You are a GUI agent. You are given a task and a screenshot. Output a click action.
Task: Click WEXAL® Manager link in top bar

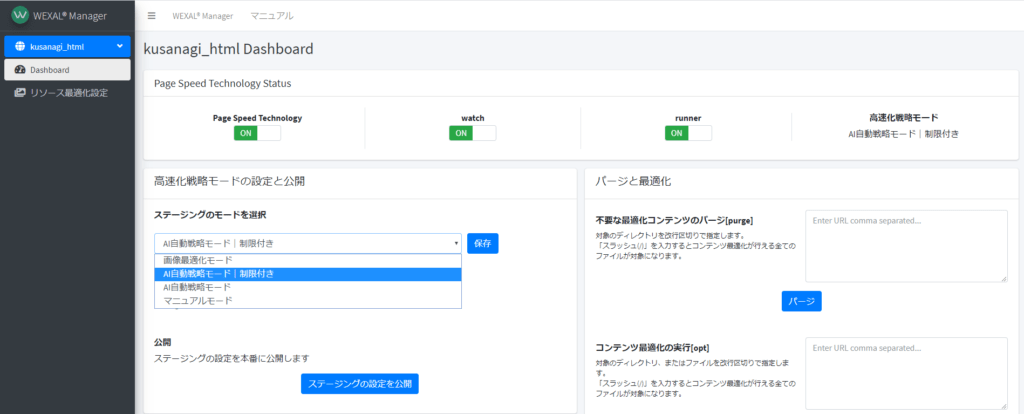point(202,16)
